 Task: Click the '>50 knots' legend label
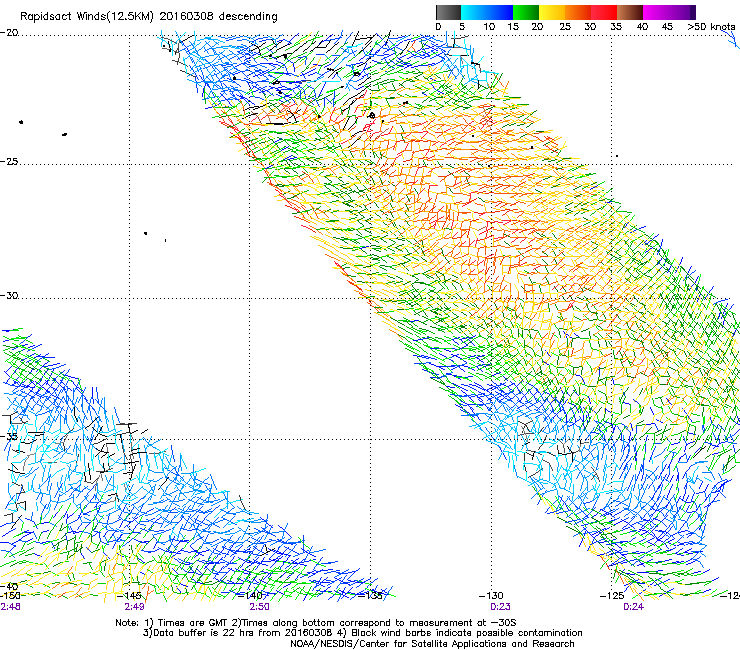coord(712,27)
